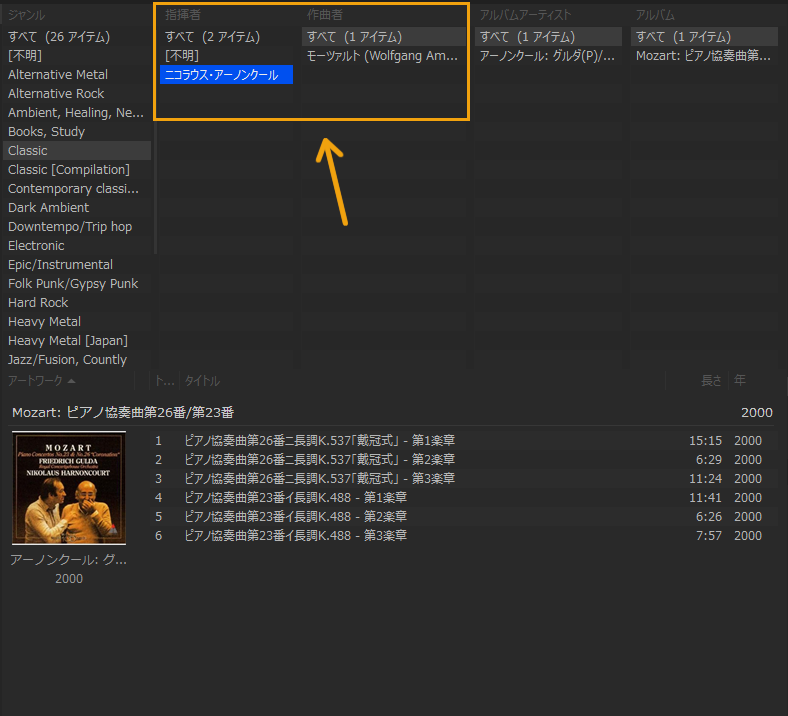Click the 7:57 duration of track 6
The image size is (788, 716).
pyautogui.click(x=709, y=536)
